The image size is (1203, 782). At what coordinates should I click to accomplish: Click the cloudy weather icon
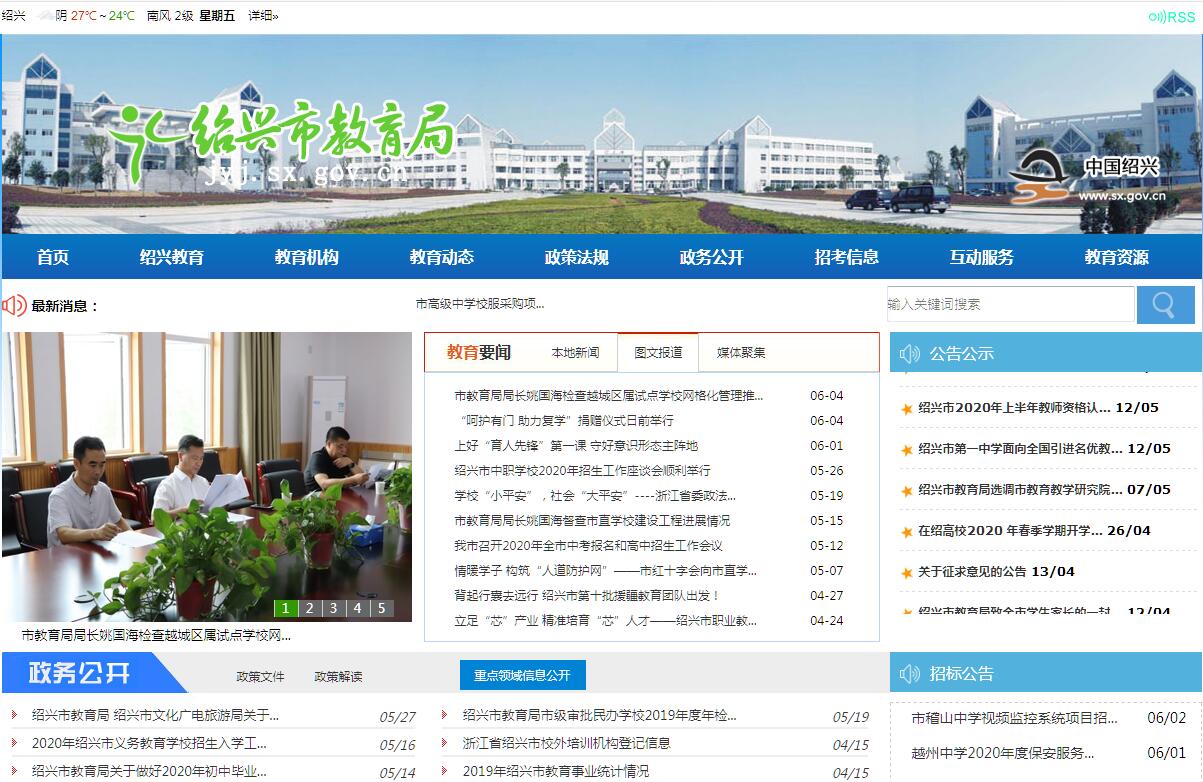[45, 16]
